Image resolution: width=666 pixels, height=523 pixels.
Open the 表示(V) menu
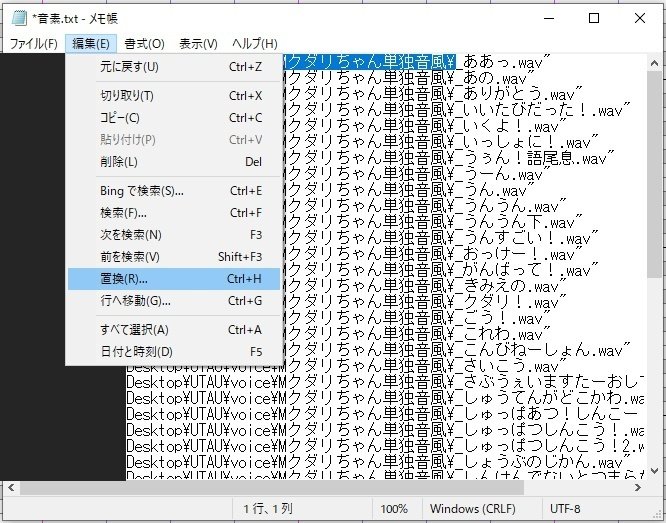point(198,44)
